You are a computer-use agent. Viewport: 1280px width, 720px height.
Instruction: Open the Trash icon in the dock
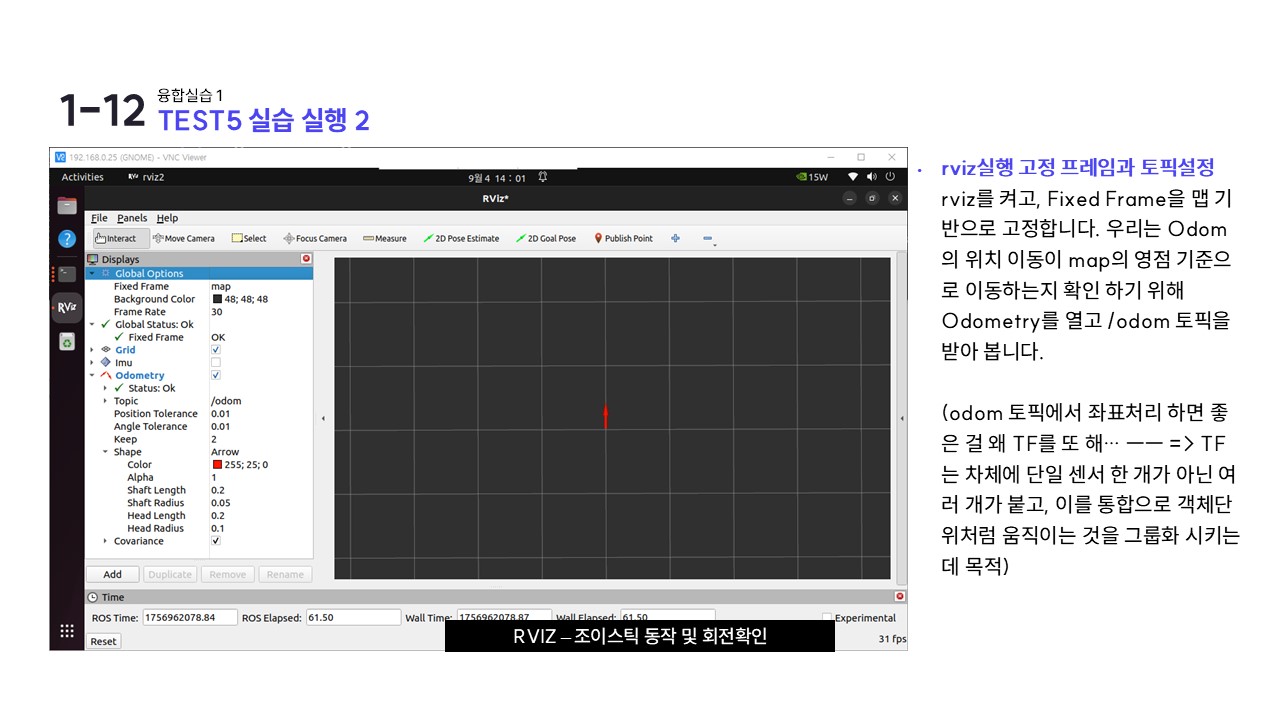67,341
